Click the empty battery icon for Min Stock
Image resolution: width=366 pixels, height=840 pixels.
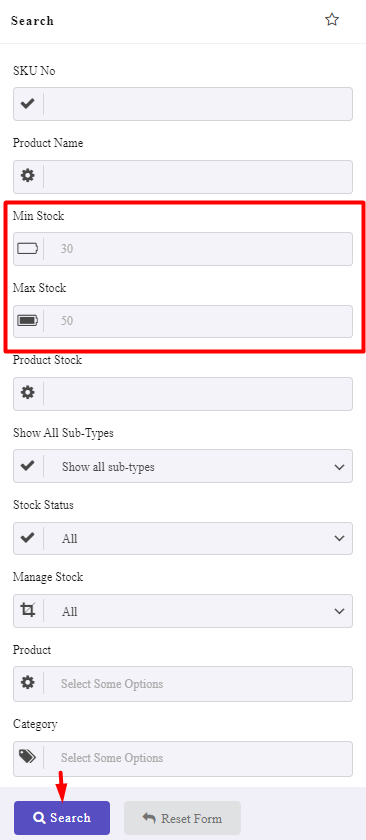tap(28, 249)
